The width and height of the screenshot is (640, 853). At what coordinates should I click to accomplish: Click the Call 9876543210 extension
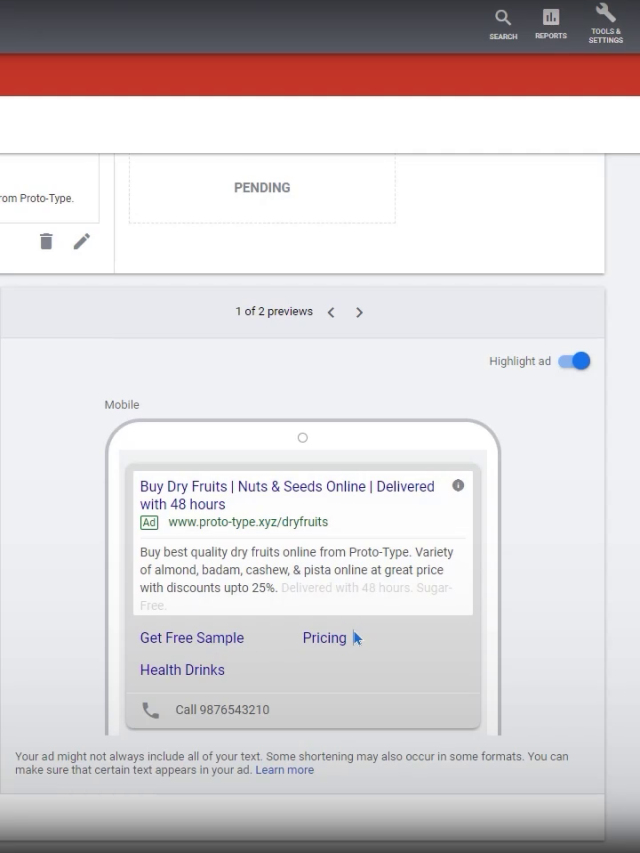(x=222, y=710)
